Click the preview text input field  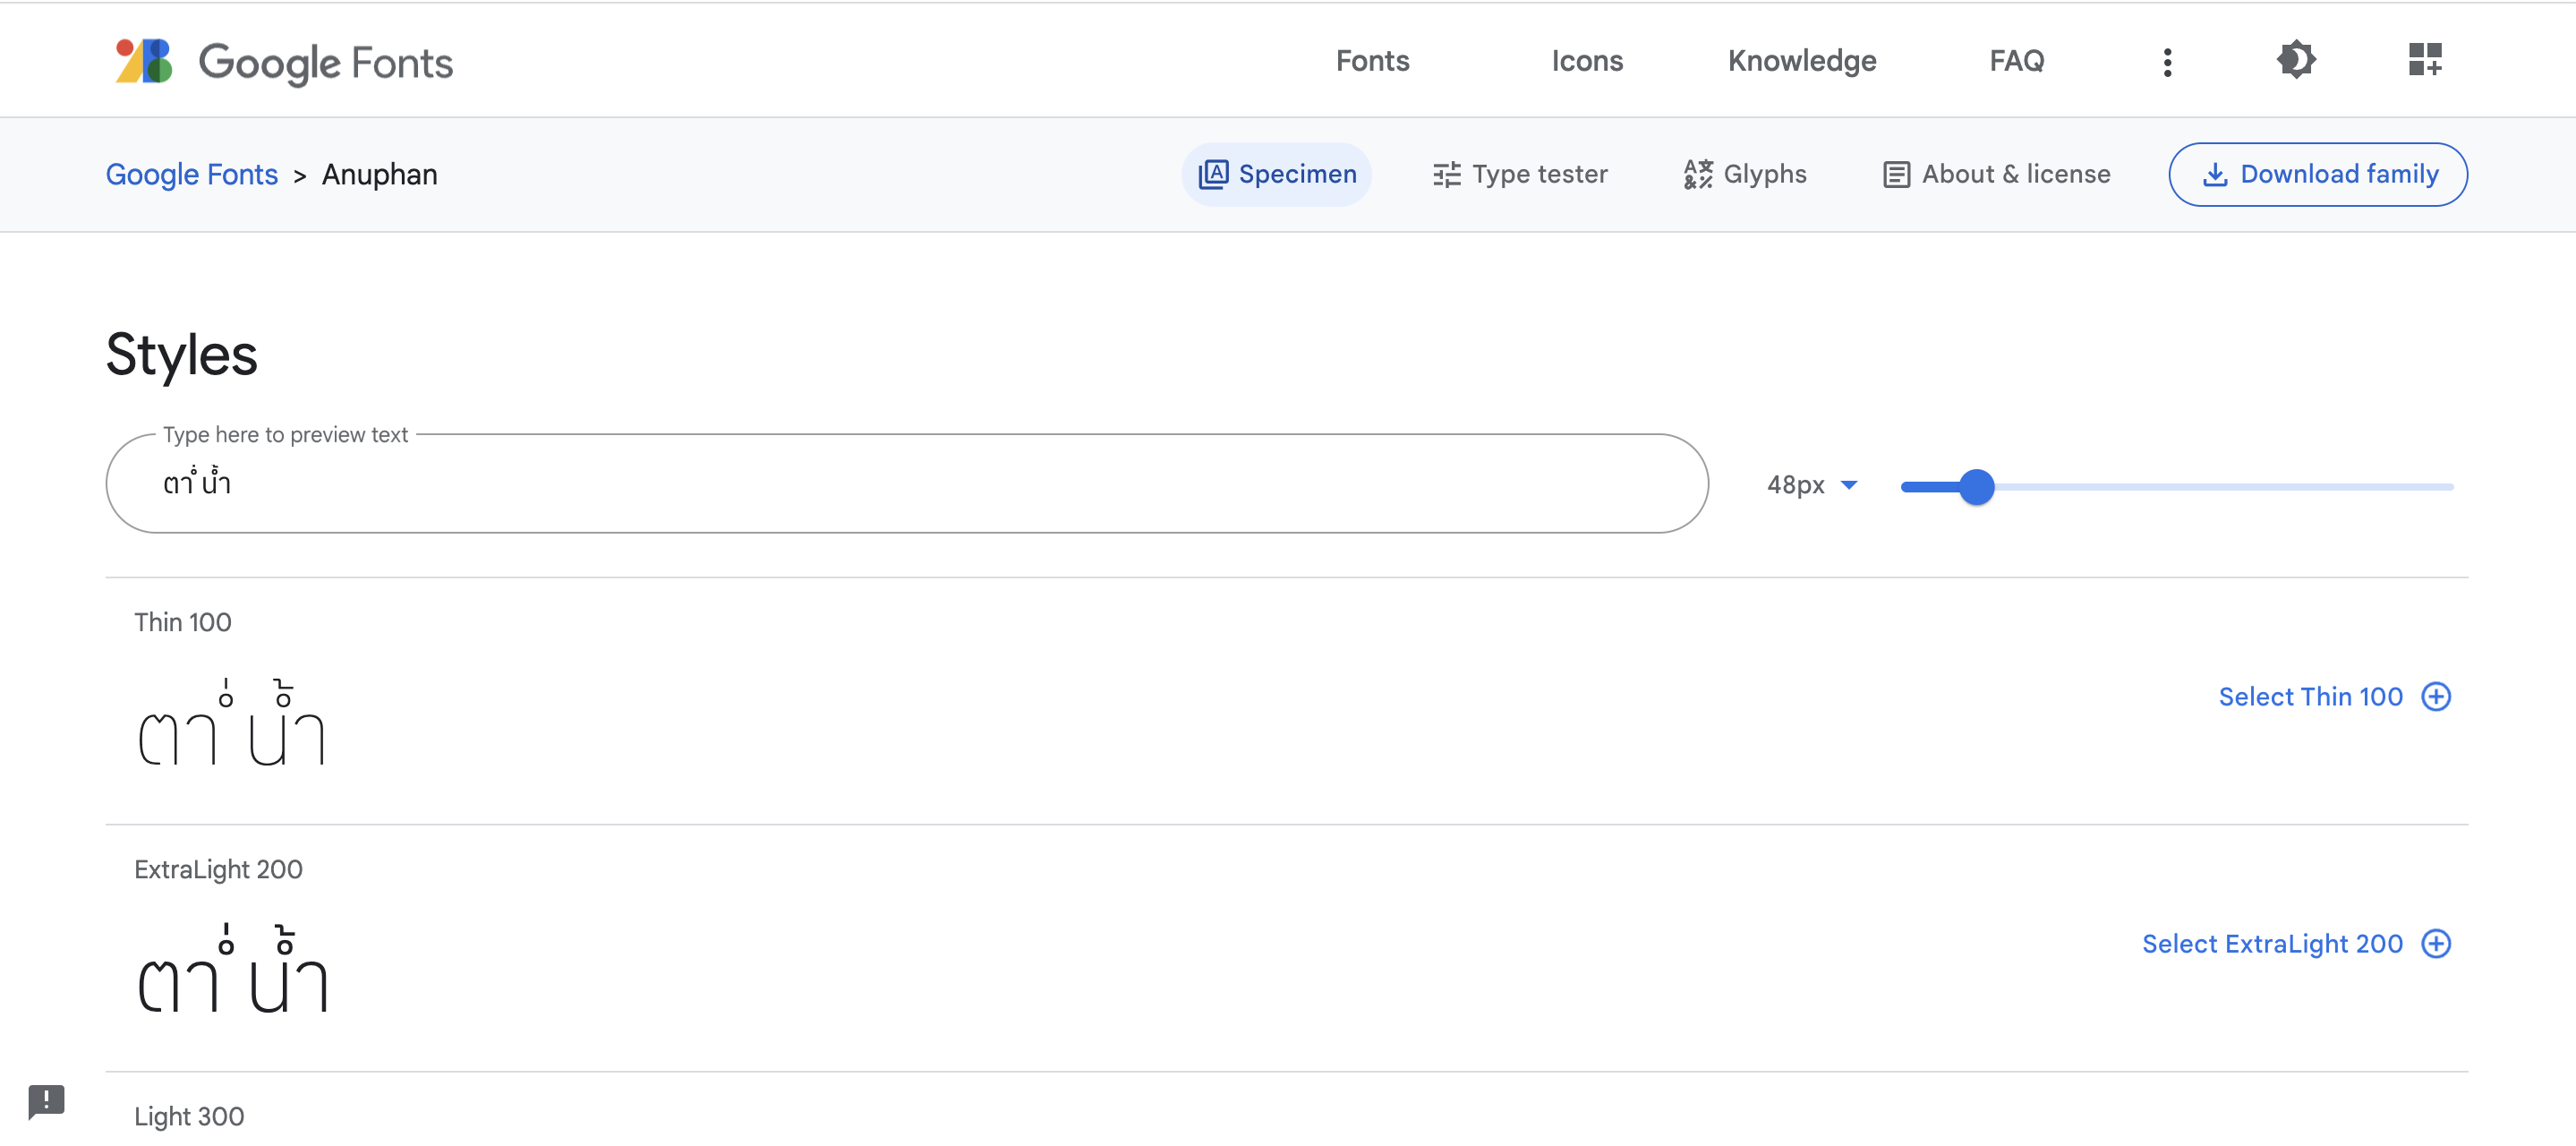900,483
